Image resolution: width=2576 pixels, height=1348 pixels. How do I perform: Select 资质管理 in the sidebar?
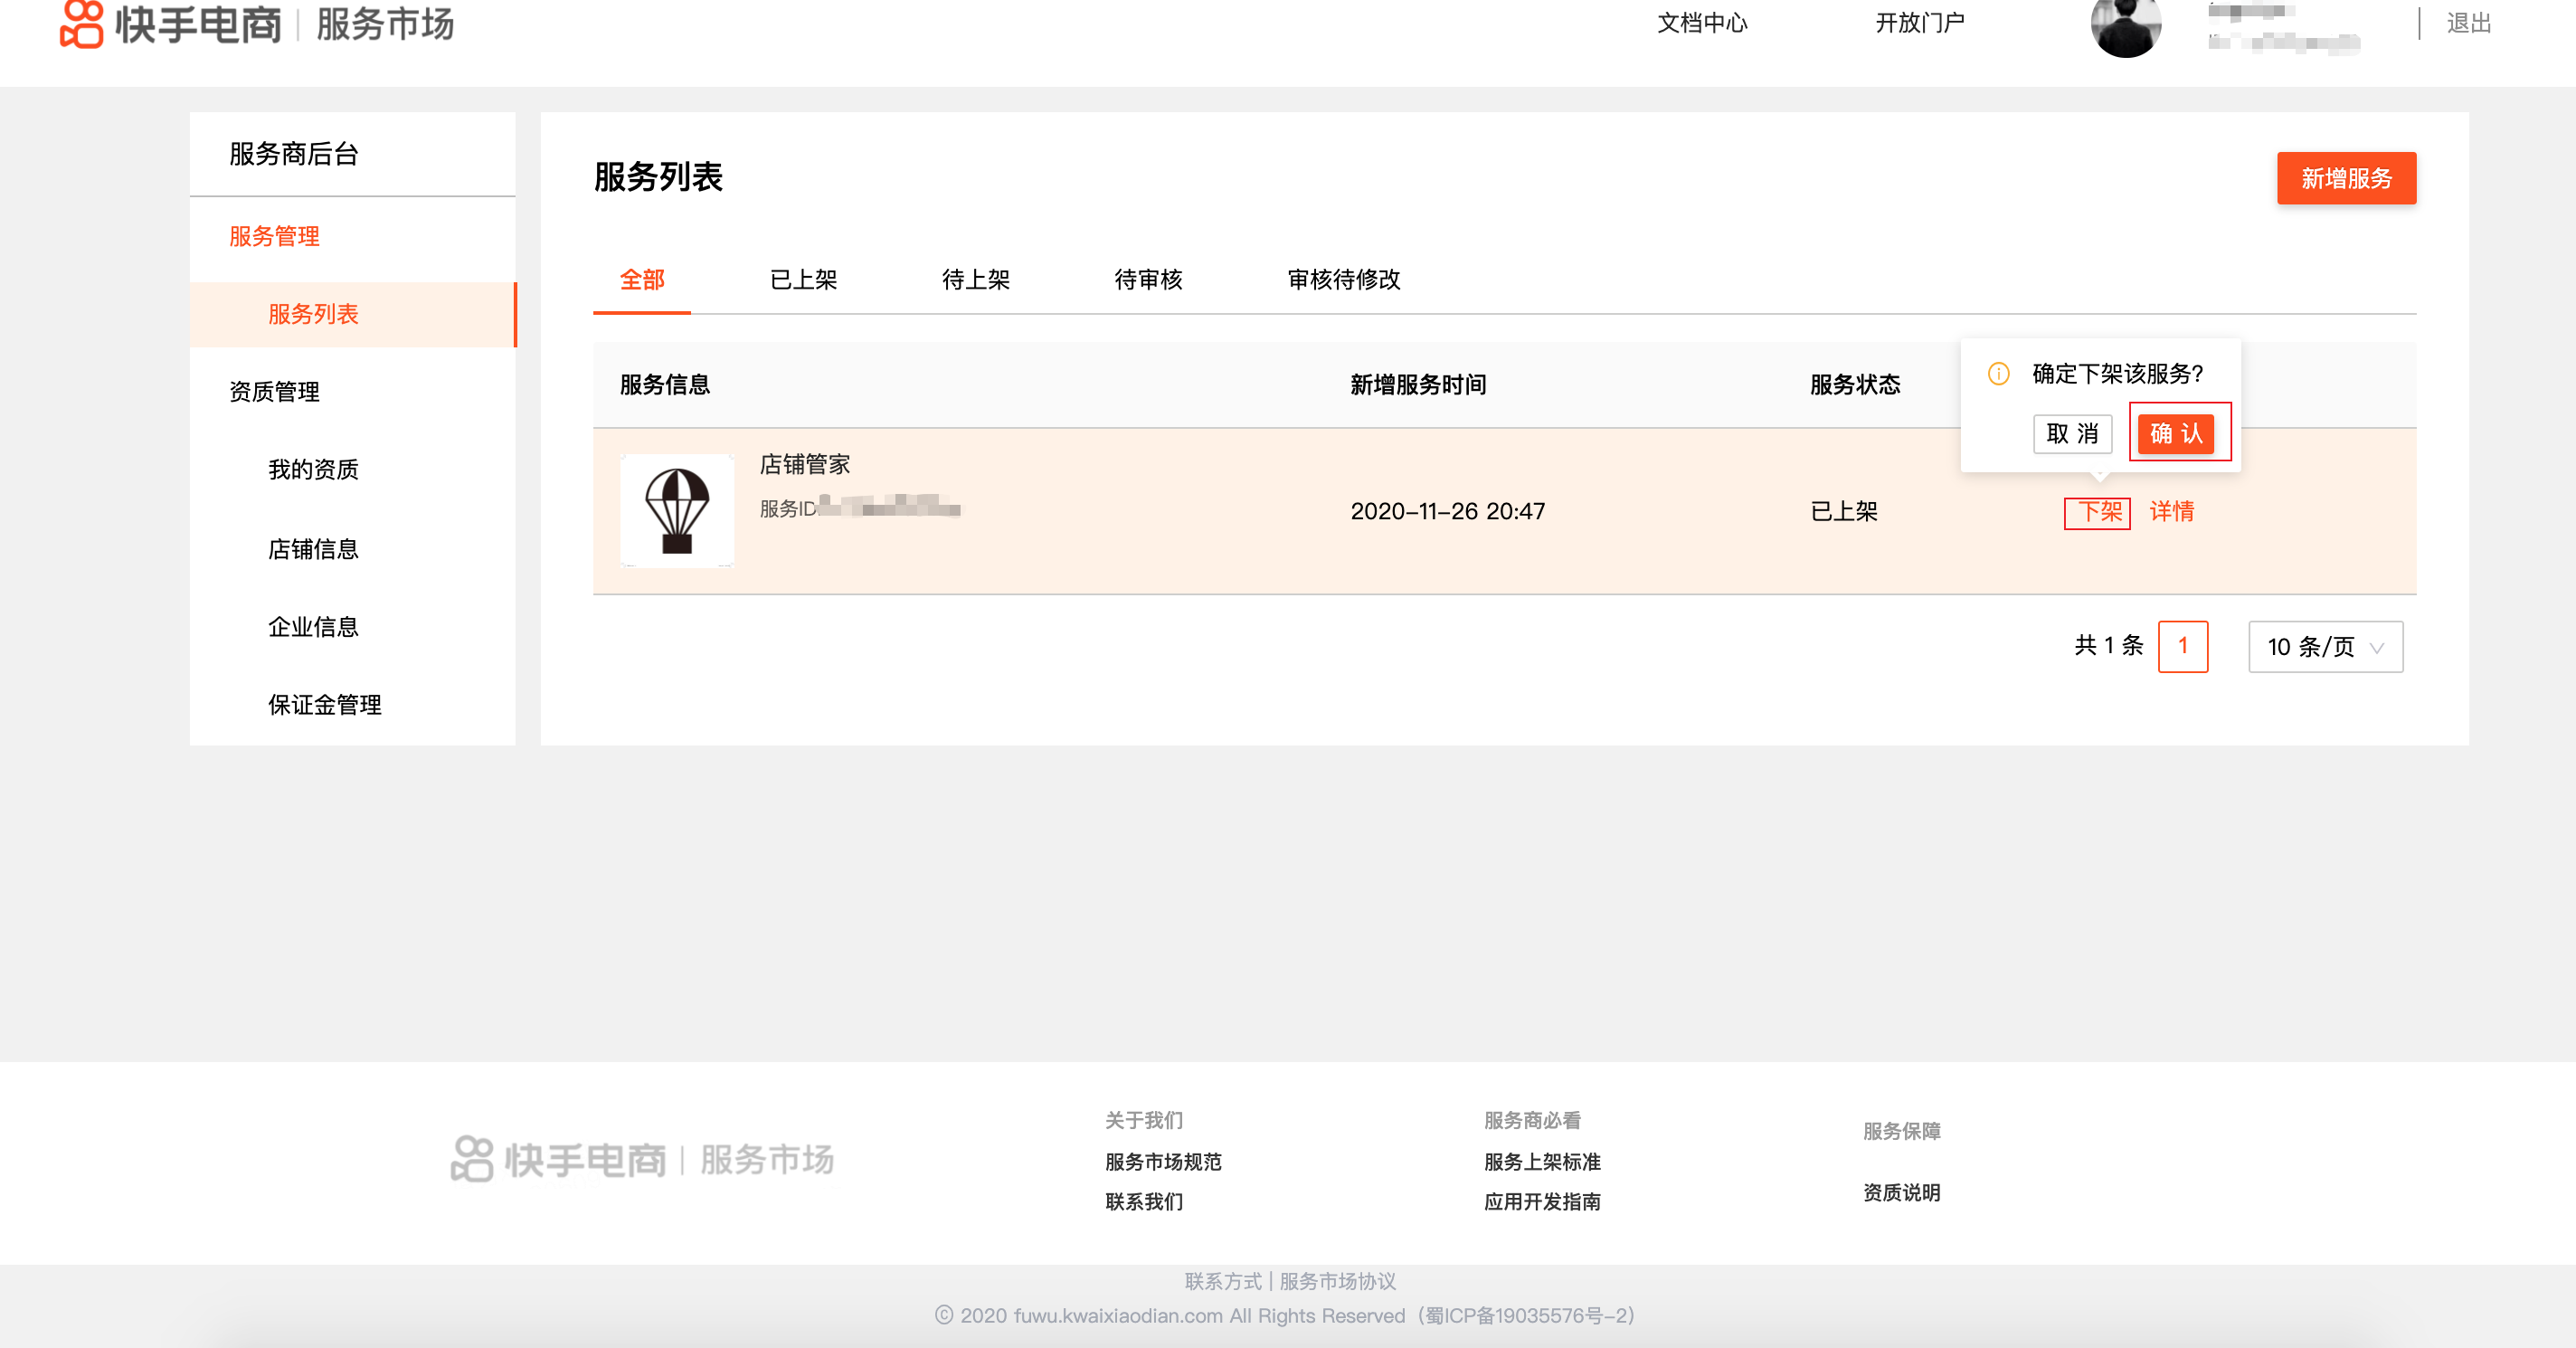click(x=274, y=392)
